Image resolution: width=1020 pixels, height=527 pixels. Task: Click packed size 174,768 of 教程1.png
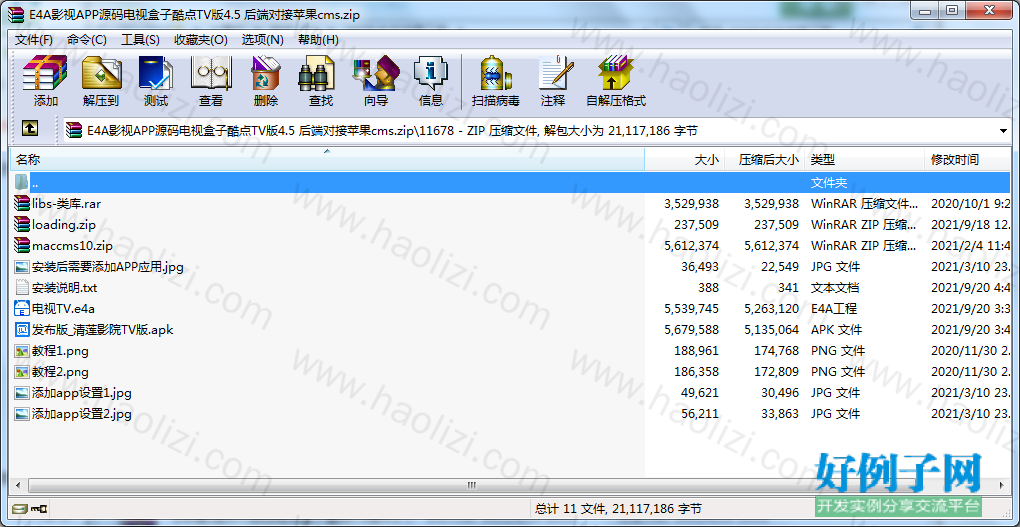coord(774,351)
